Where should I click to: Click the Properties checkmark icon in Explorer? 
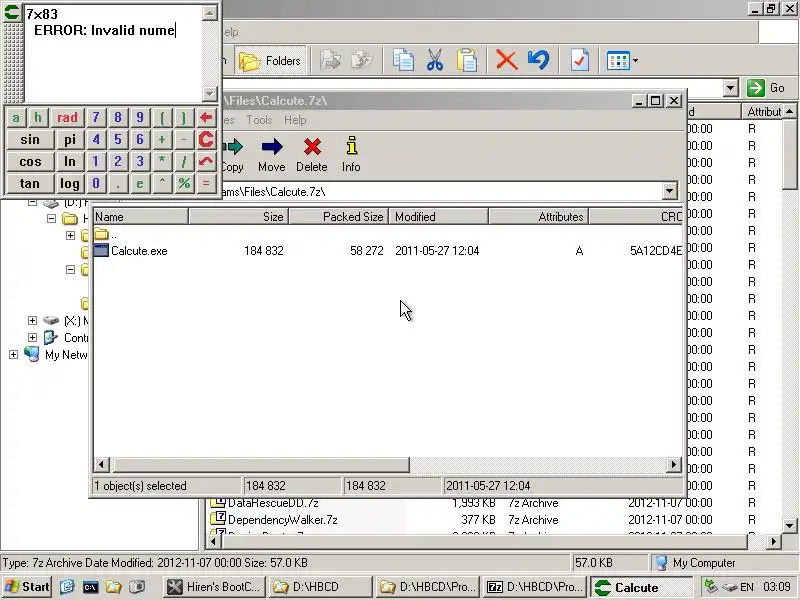tap(580, 60)
